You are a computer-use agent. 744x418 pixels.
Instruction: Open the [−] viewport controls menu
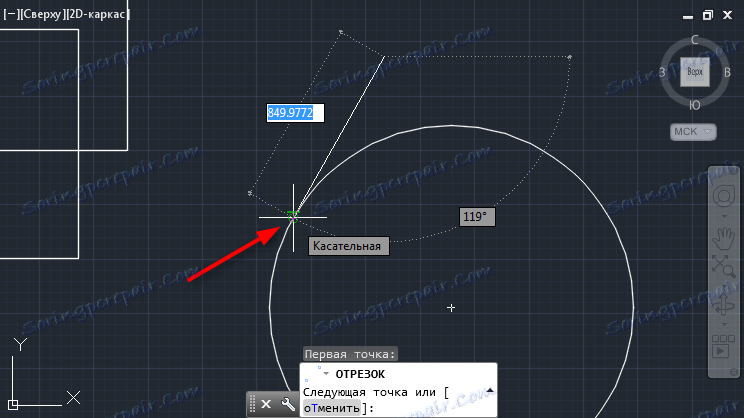[11, 14]
